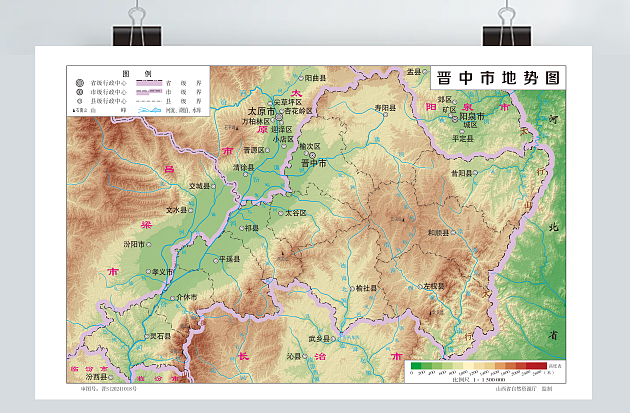Click the 晋中市地势图 title box

pyautogui.click(x=498, y=77)
